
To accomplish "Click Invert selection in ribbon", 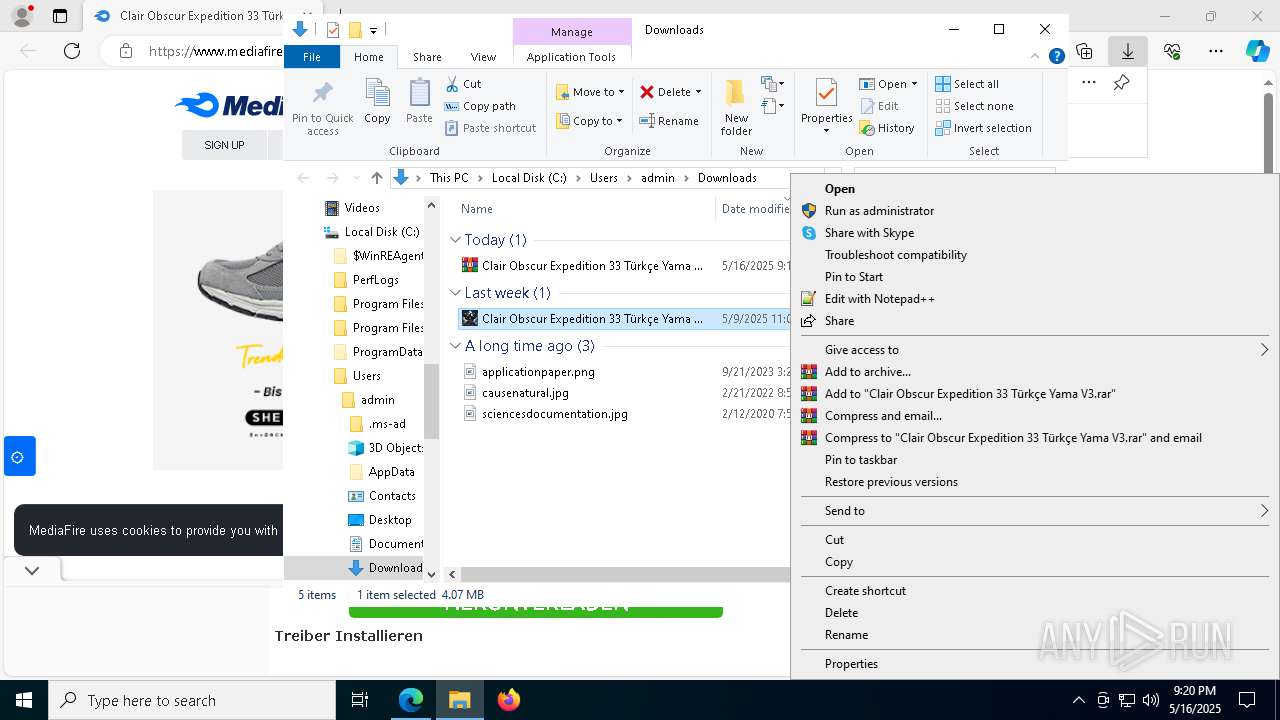I will click(x=983, y=128).
